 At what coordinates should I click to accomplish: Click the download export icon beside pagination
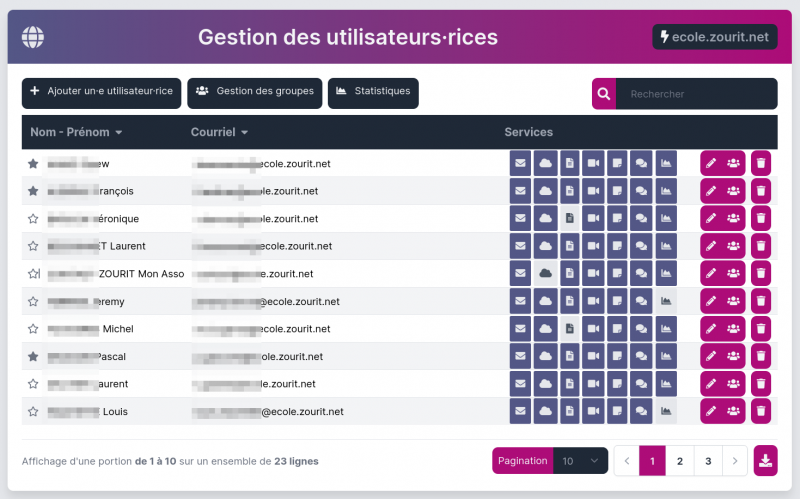coord(765,461)
